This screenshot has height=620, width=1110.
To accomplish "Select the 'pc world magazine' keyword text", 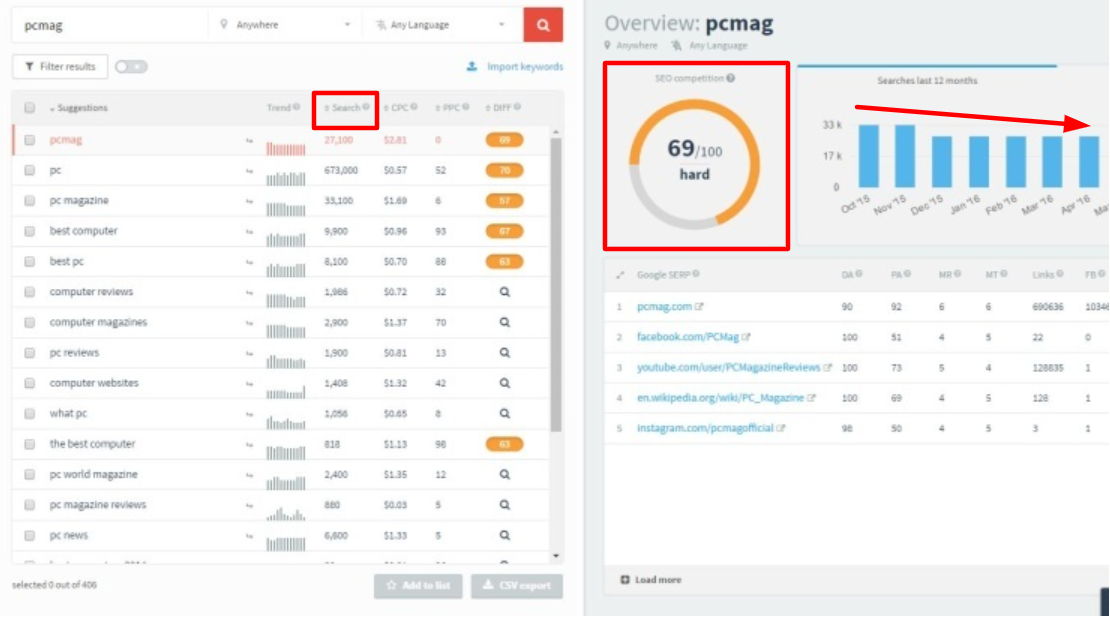I will click(93, 474).
